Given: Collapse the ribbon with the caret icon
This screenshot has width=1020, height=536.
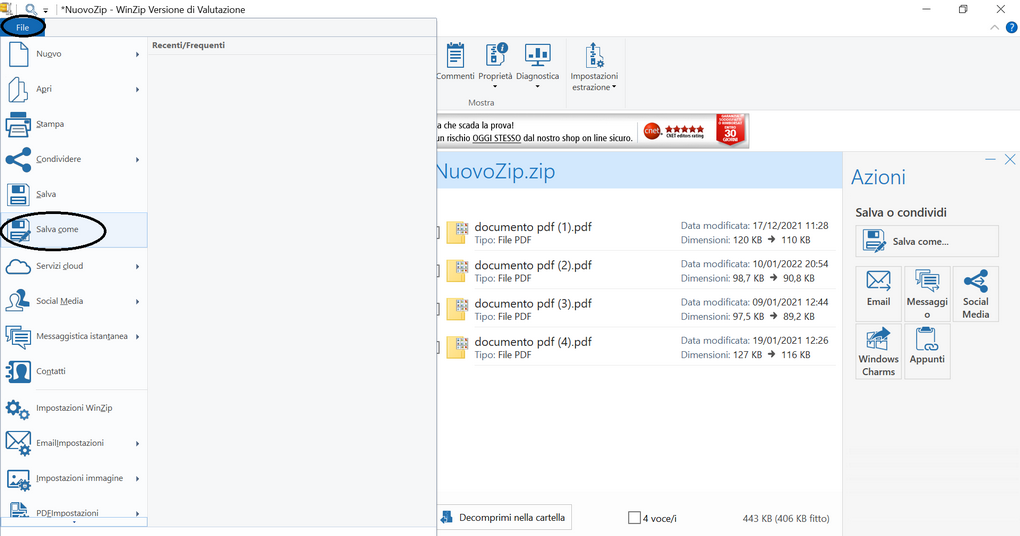Looking at the screenshot, I should 995,27.
